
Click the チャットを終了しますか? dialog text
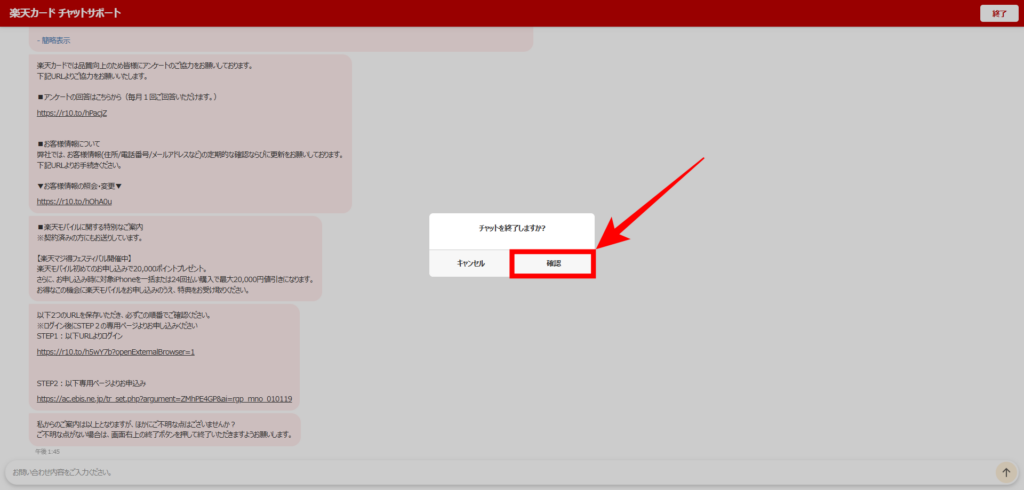(x=512, y=228)
